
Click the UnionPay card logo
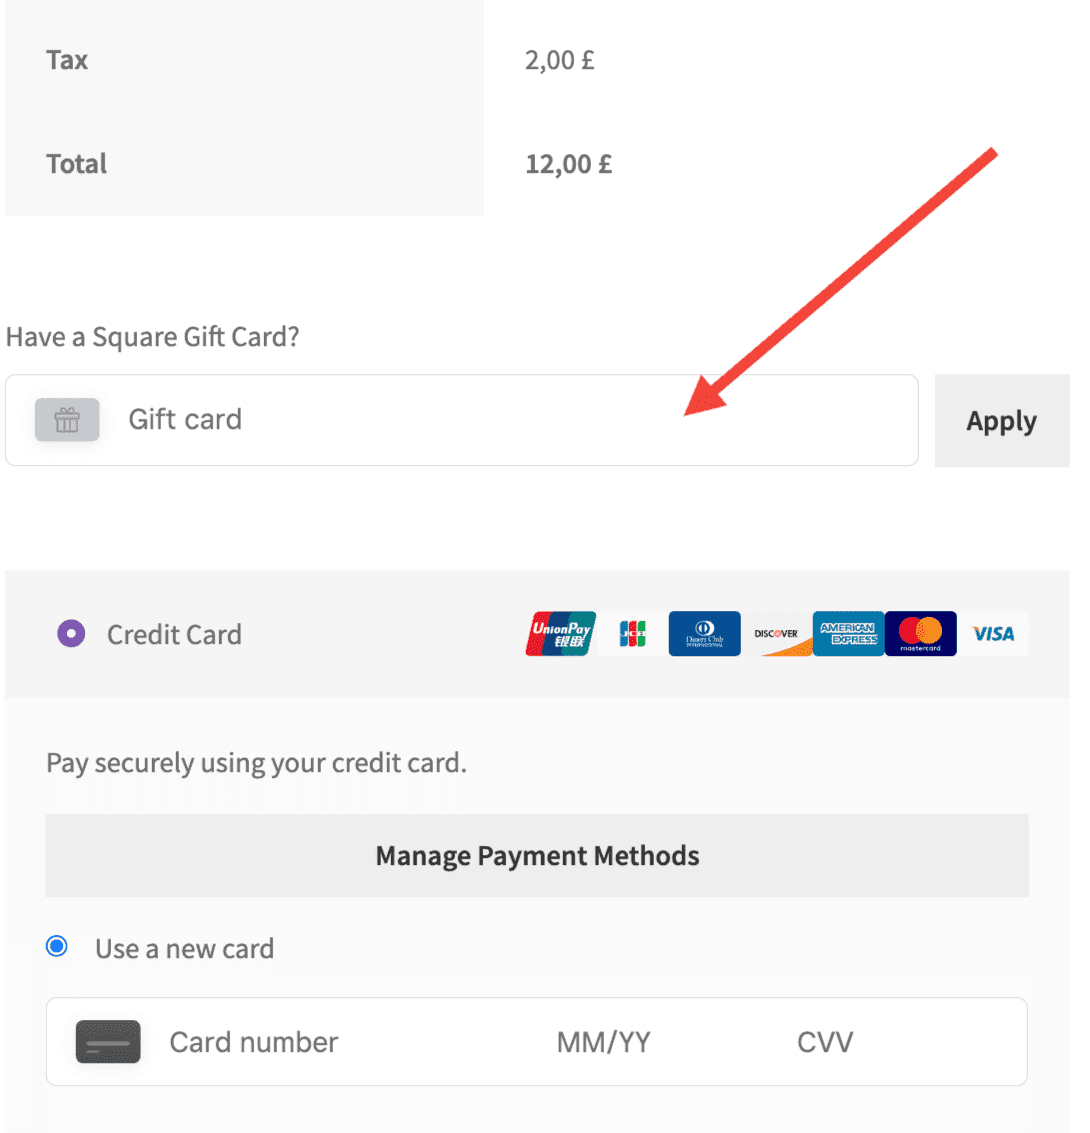560,634
